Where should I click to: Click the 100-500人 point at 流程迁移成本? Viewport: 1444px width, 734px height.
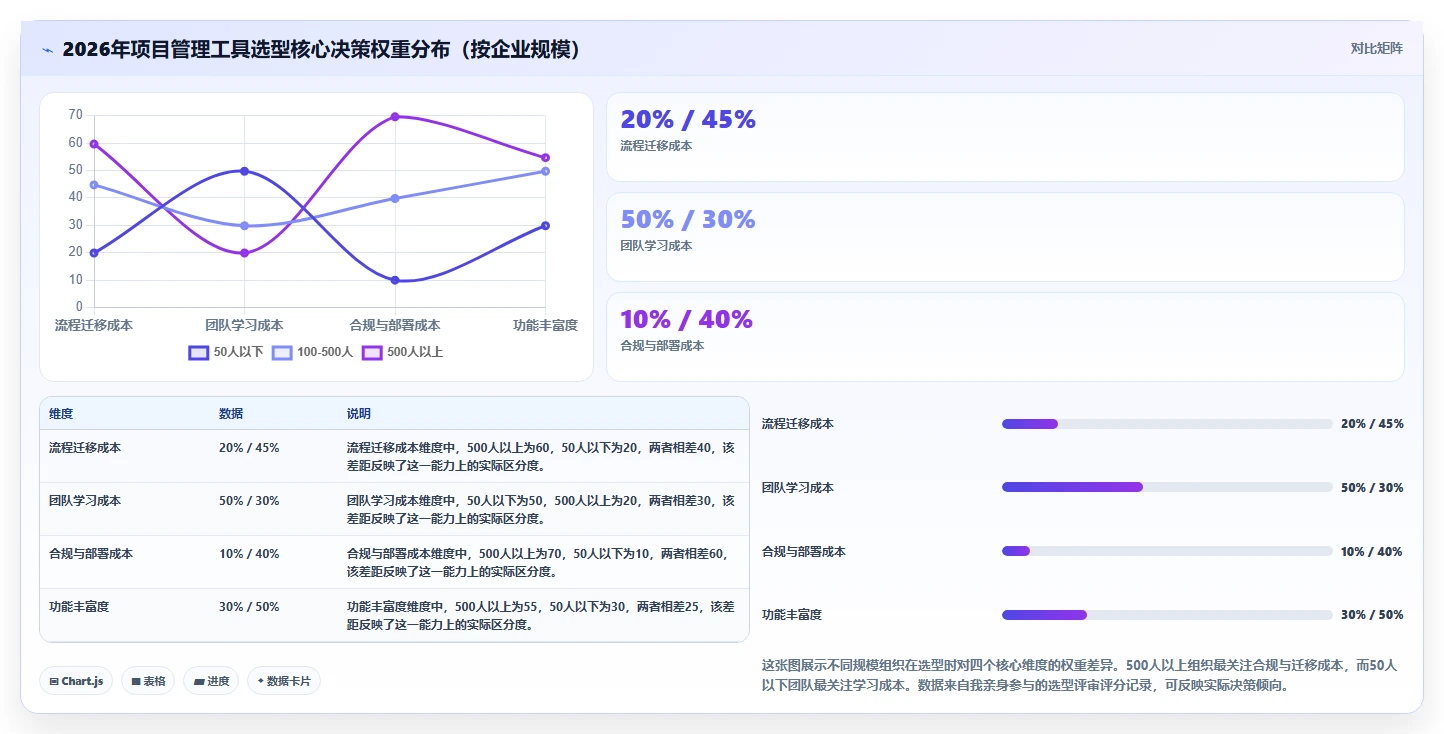94,185
